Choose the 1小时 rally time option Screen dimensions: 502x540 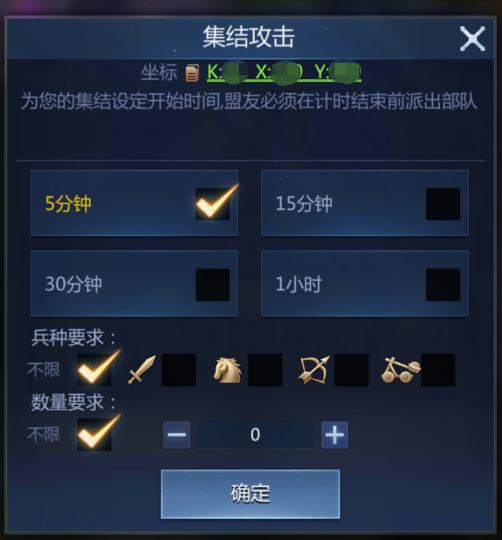click(x=365, y=283)
